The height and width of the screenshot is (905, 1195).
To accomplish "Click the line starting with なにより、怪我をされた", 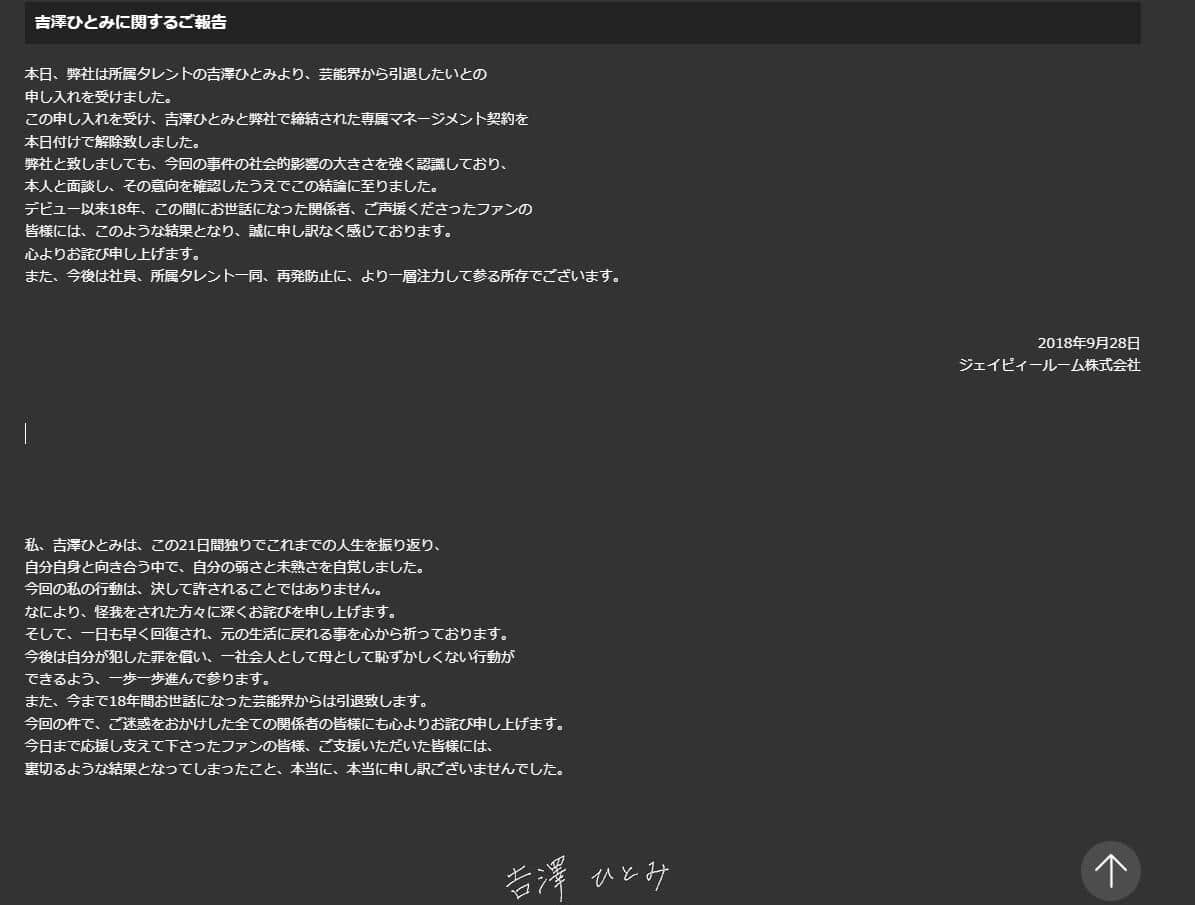I will 210,611.
